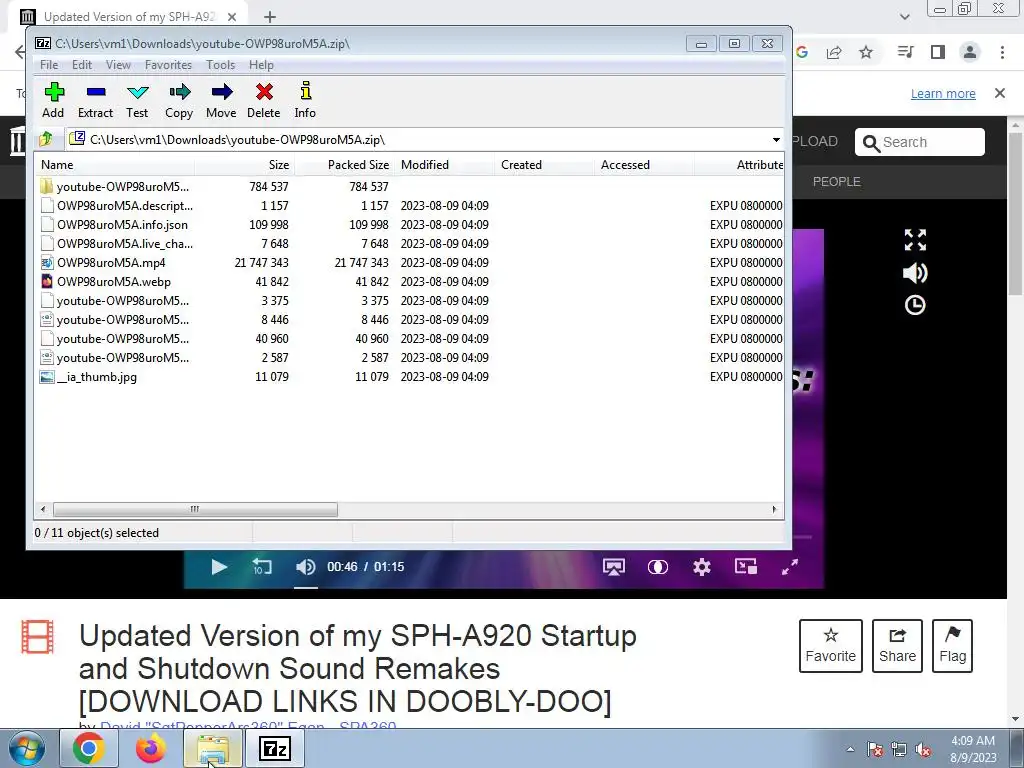This screenshot has width=1024, height=768.
Task: Click the horizontal scrollbar left arrow
Action: click(43, 509)
